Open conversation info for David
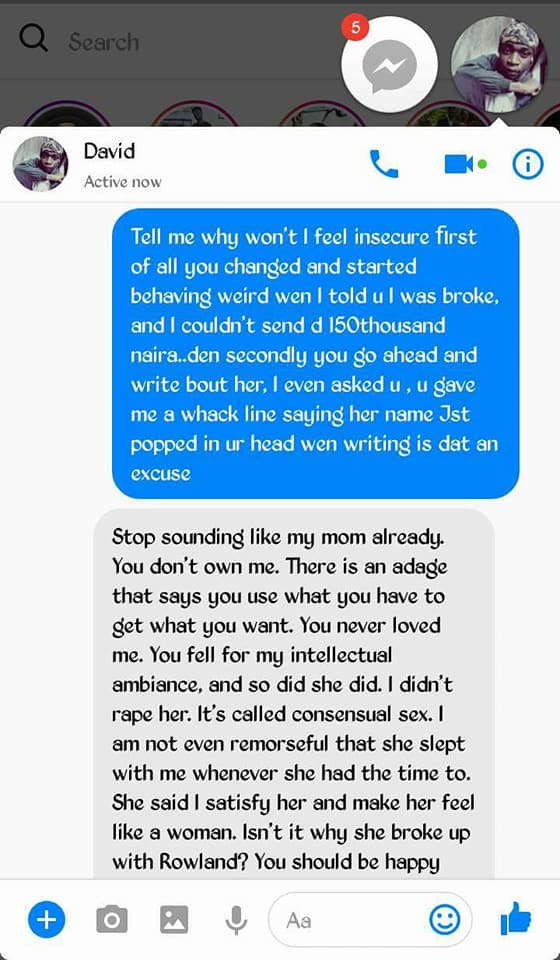The height and width of the screenshot is (960, 560). 528,164
